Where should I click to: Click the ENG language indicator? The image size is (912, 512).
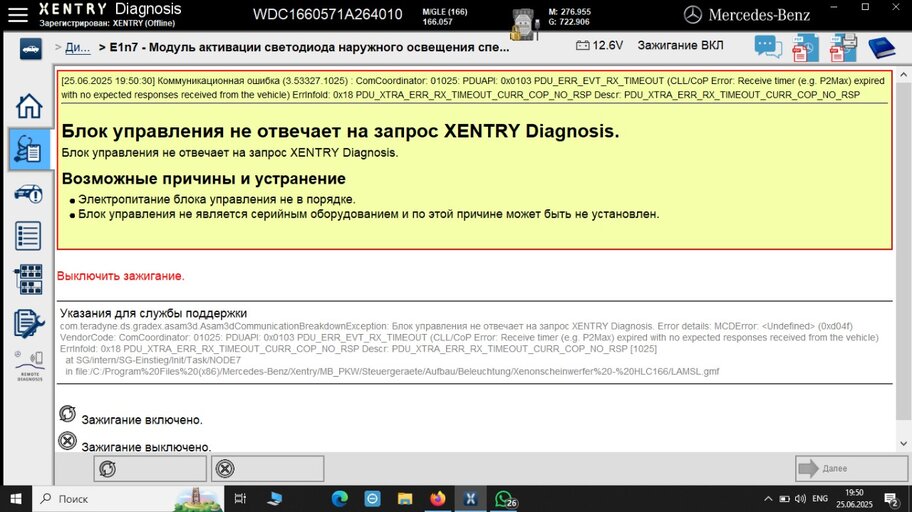click(x=820, y=499)
